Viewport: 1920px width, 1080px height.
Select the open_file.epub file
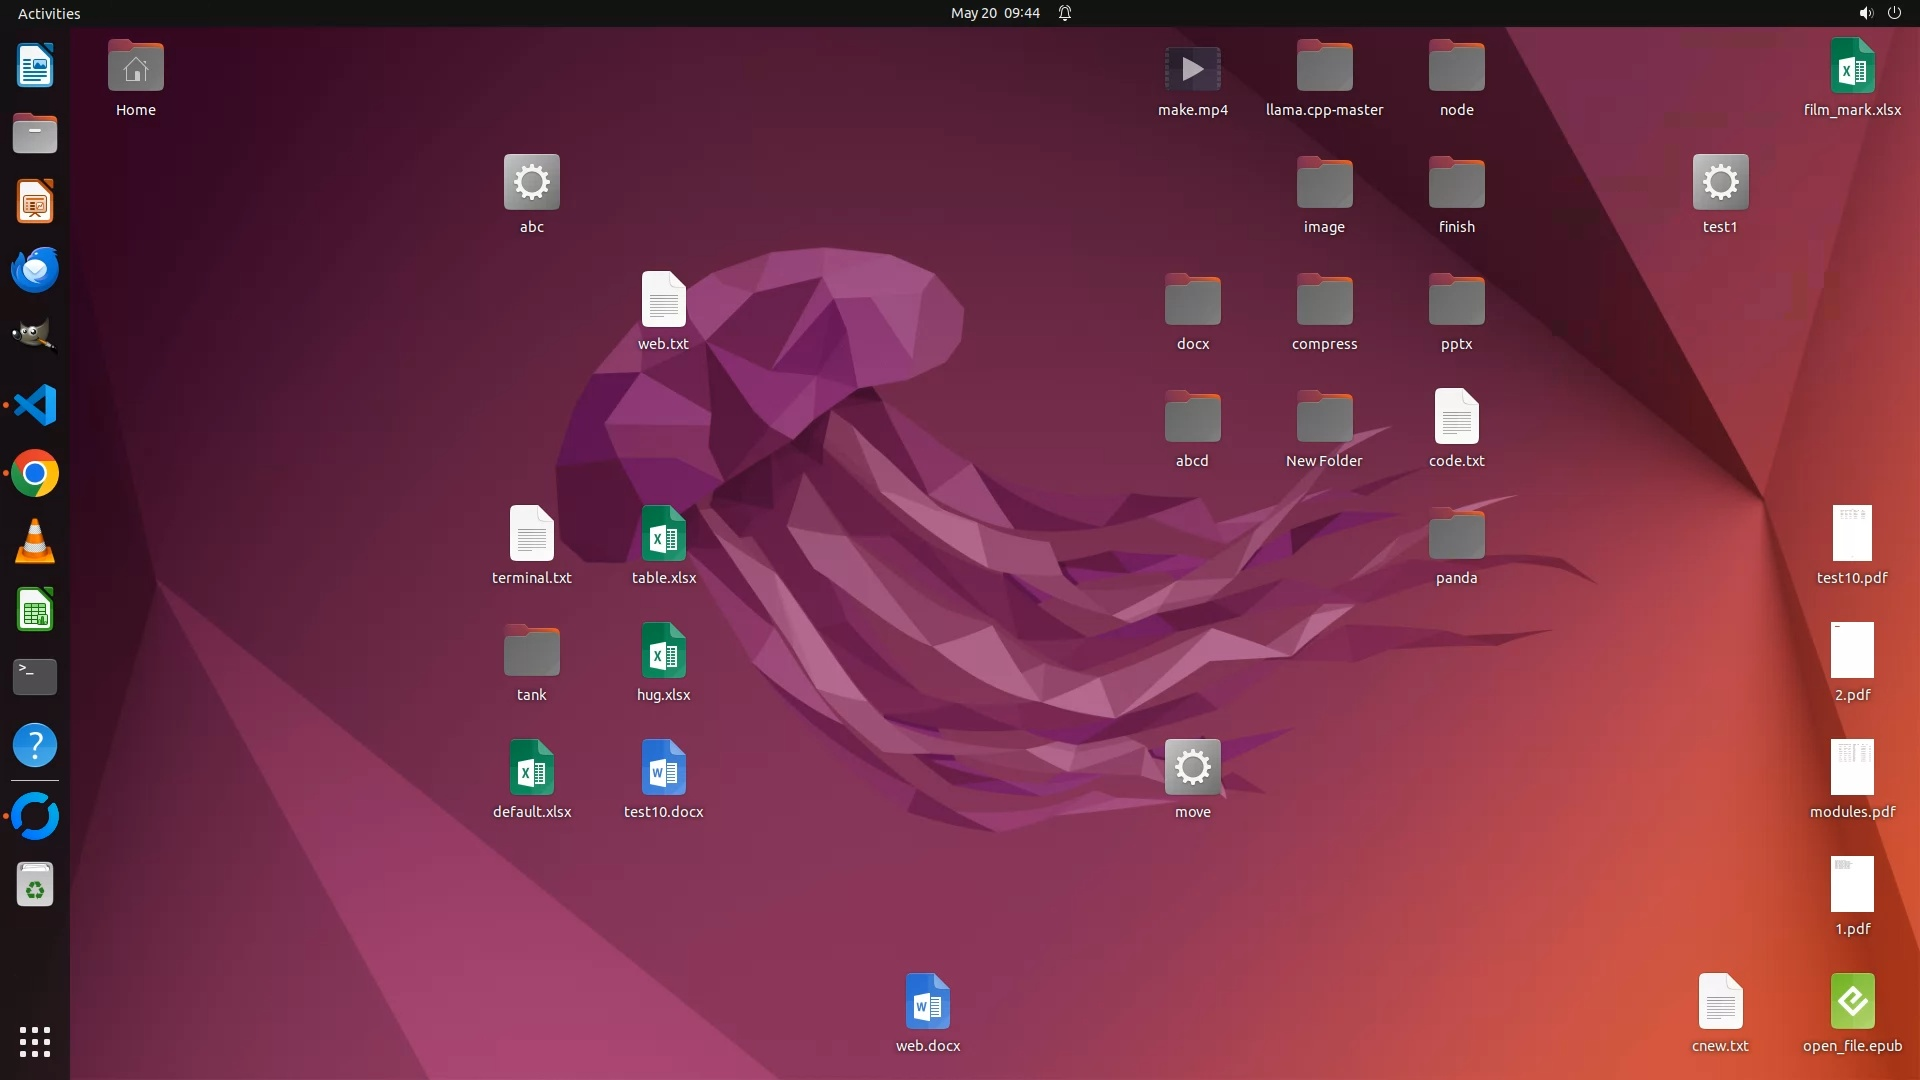point(1851,1002)
